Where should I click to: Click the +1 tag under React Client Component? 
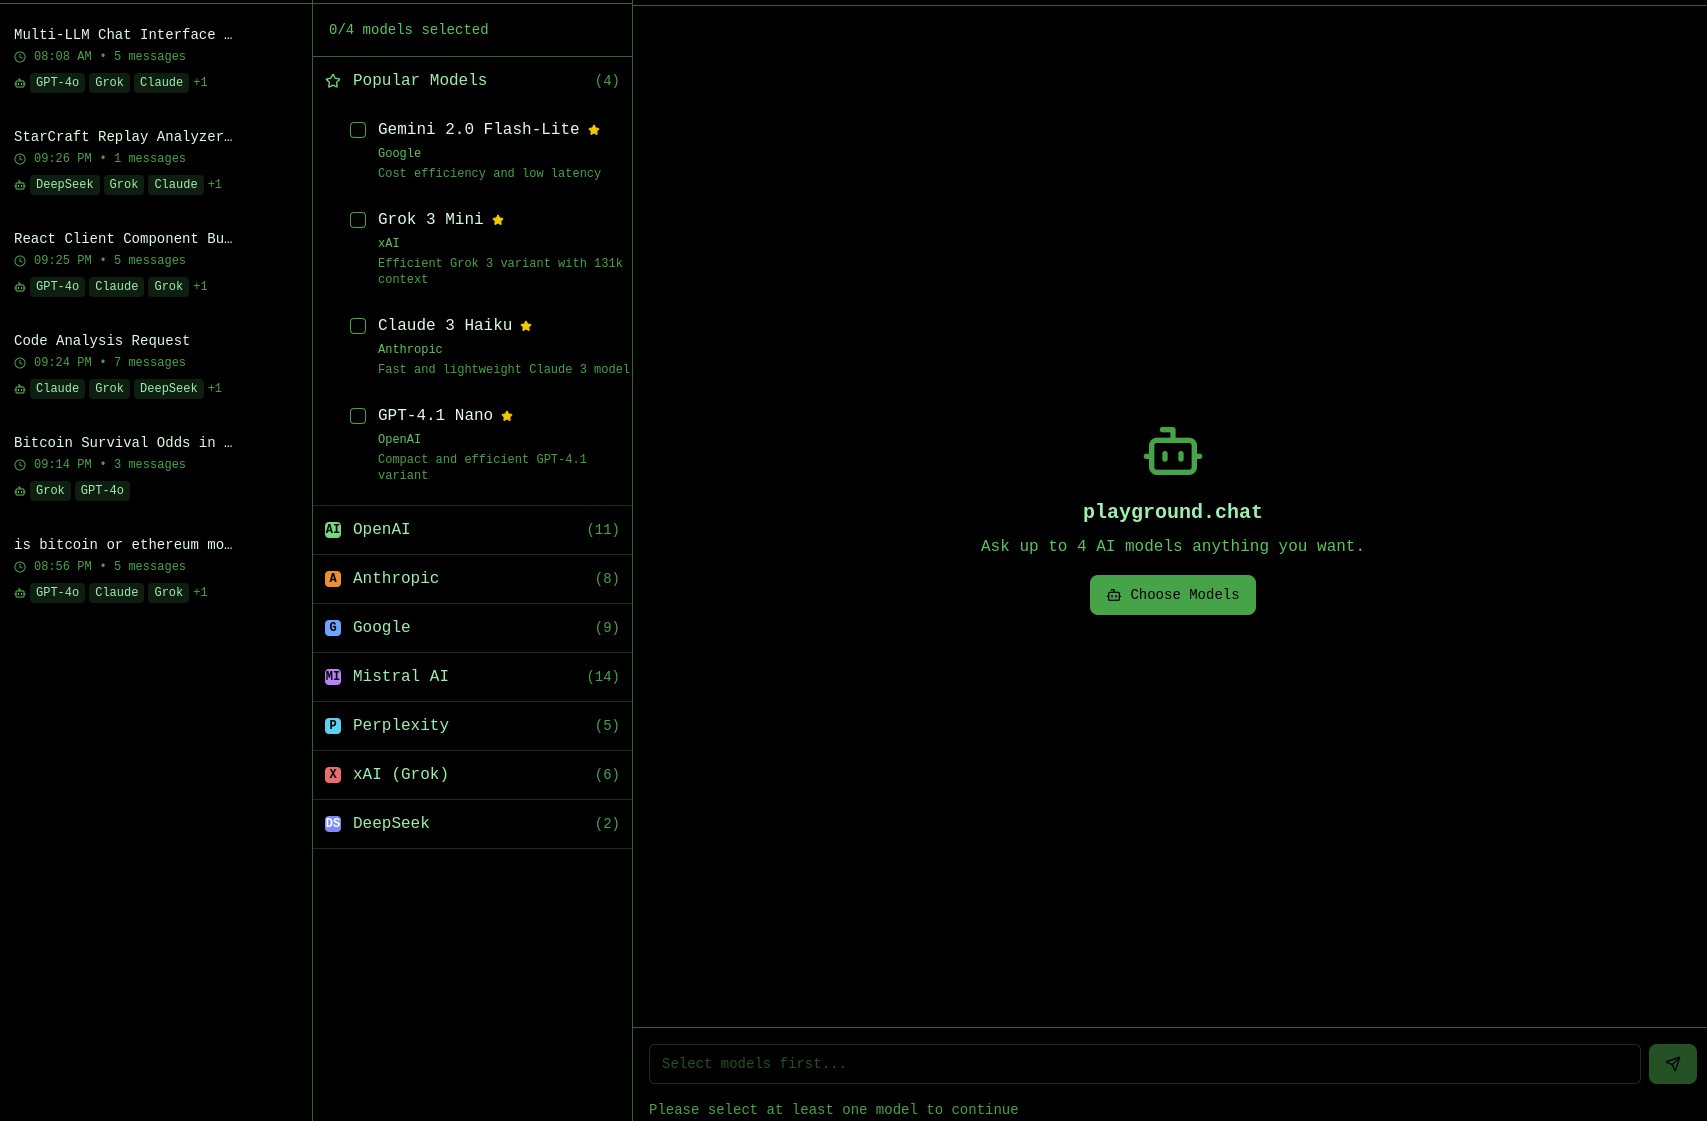[201, 287]
